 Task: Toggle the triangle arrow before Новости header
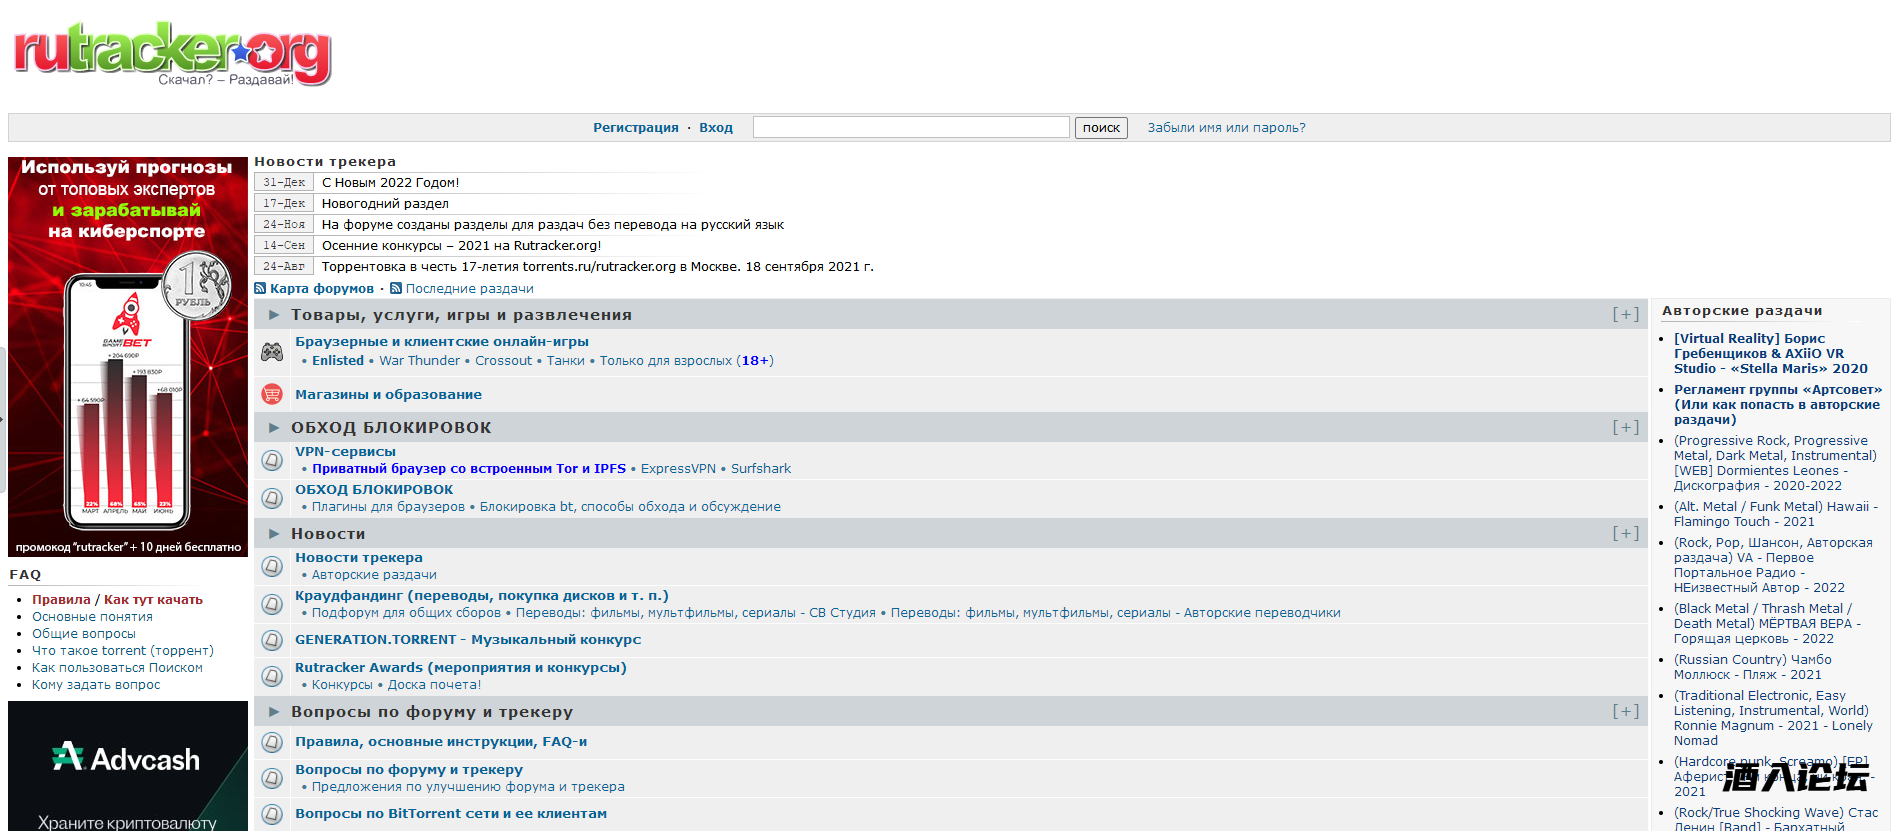274,534
